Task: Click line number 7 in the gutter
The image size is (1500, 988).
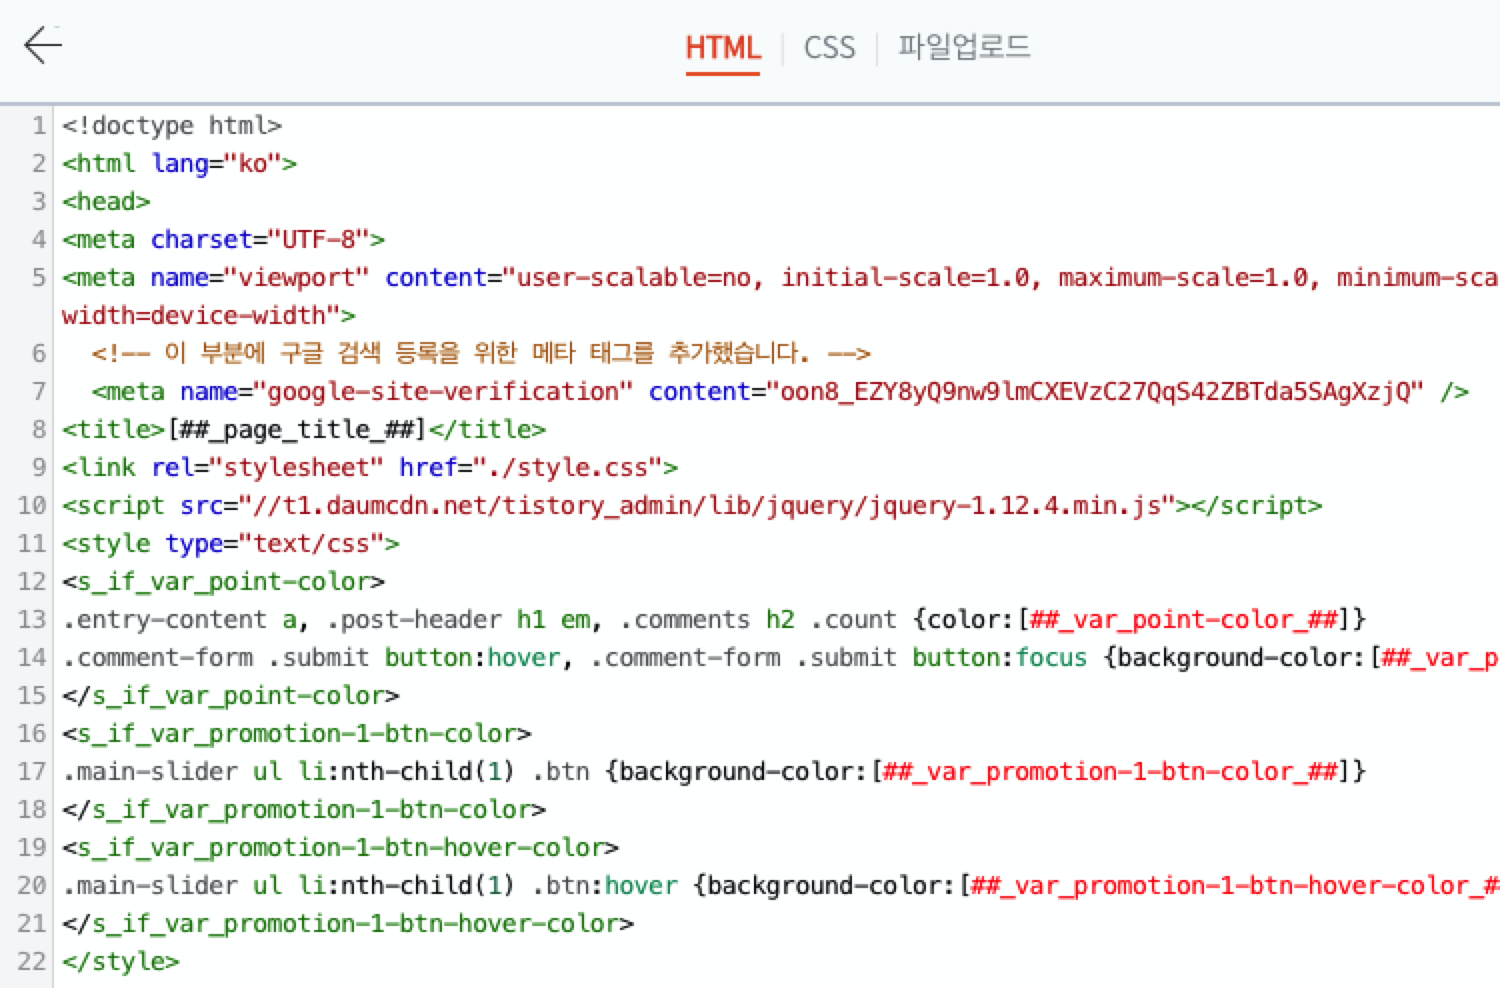Action: point(39,392)
